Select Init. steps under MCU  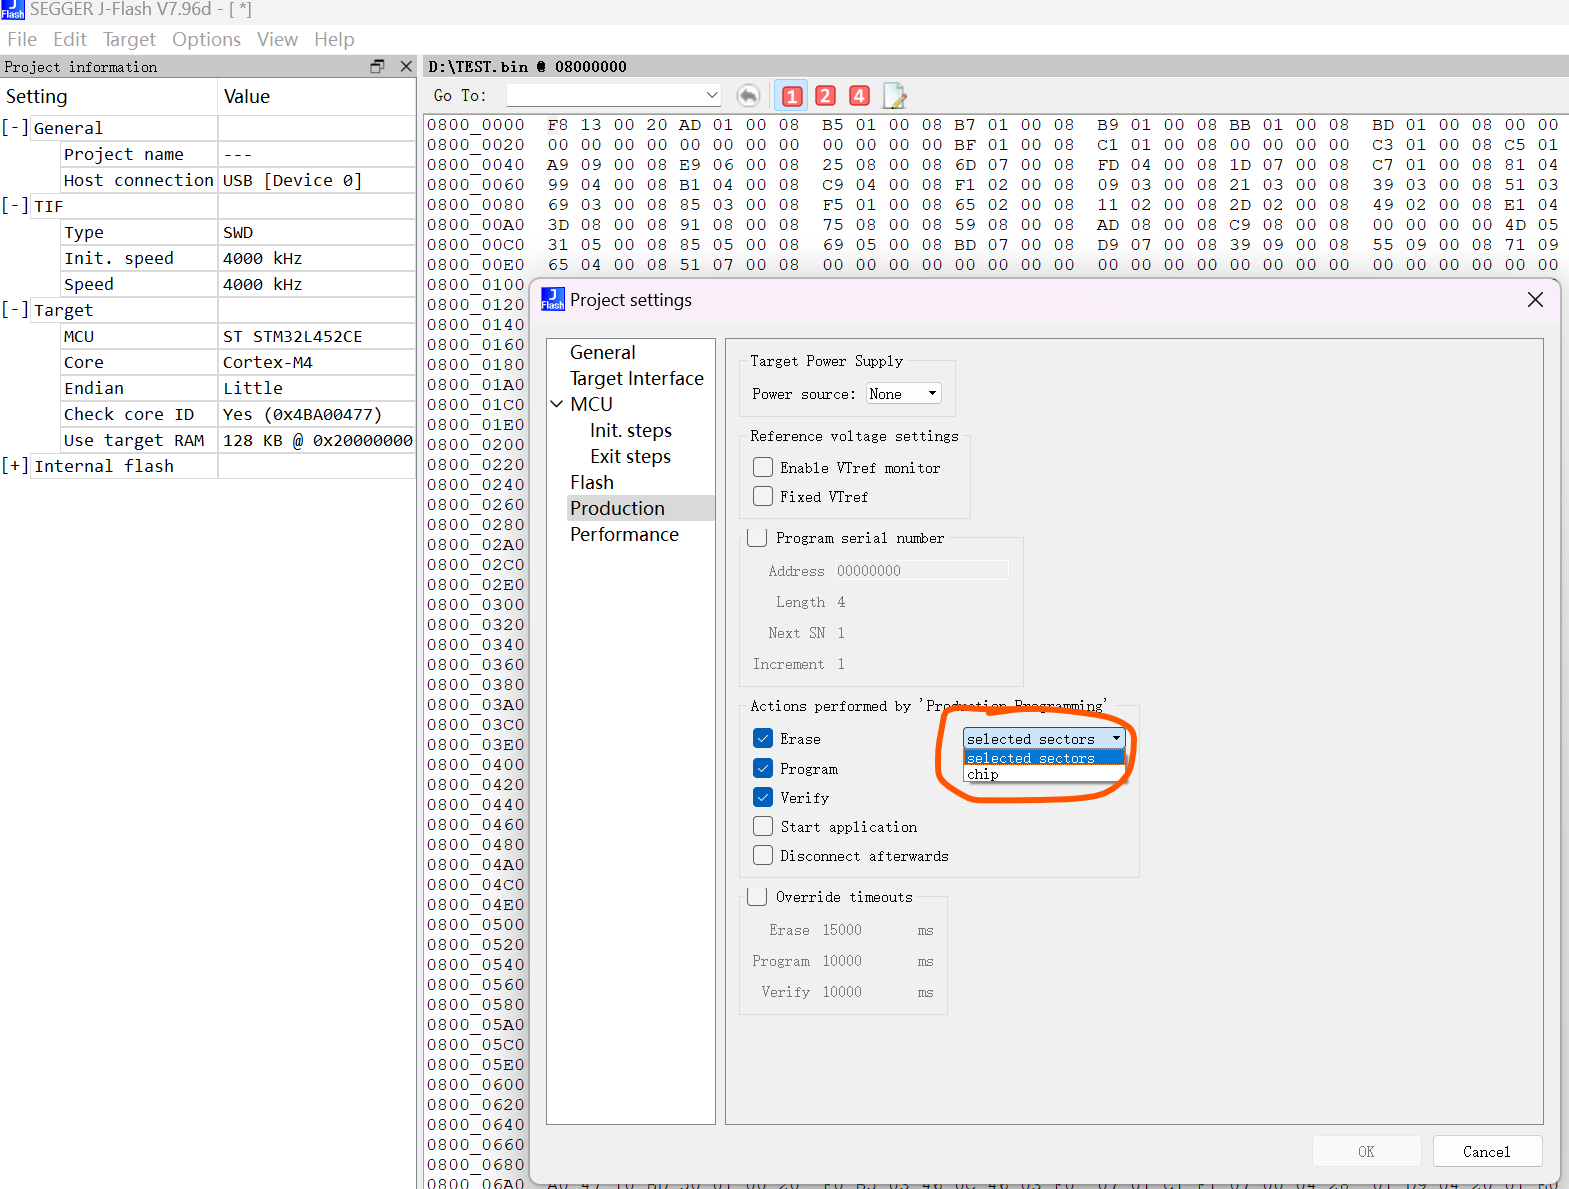point(631,430)
